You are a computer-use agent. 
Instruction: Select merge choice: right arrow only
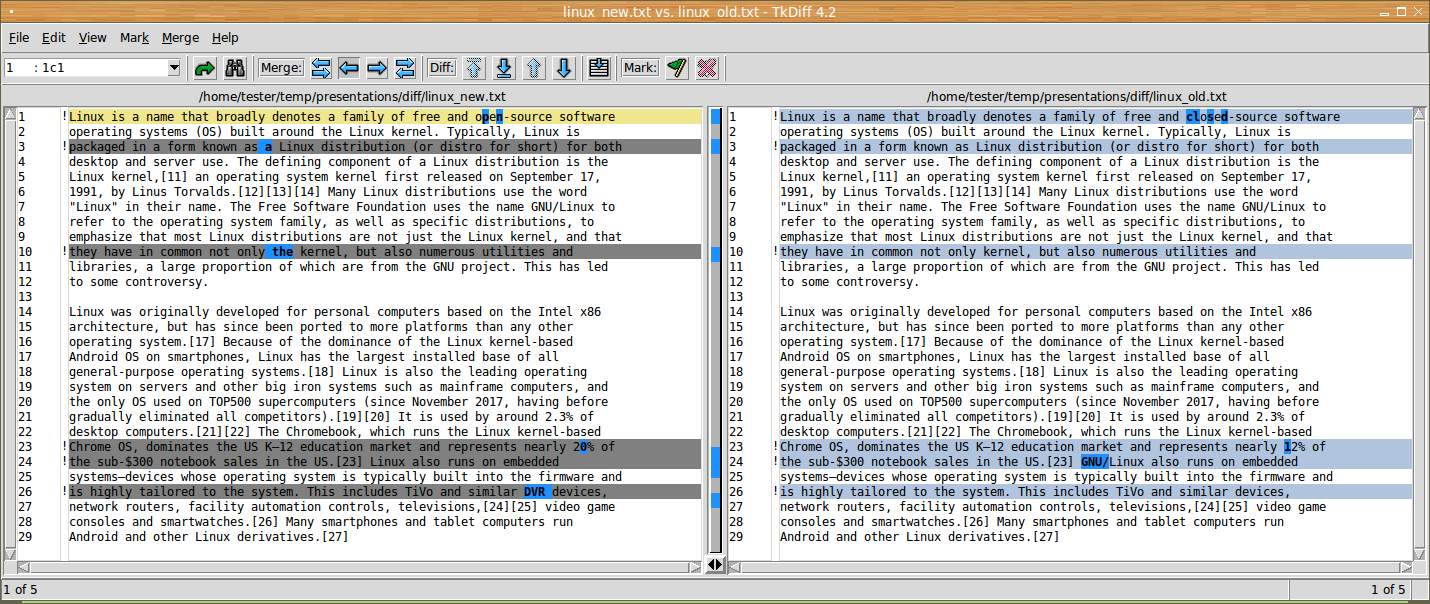377,68
